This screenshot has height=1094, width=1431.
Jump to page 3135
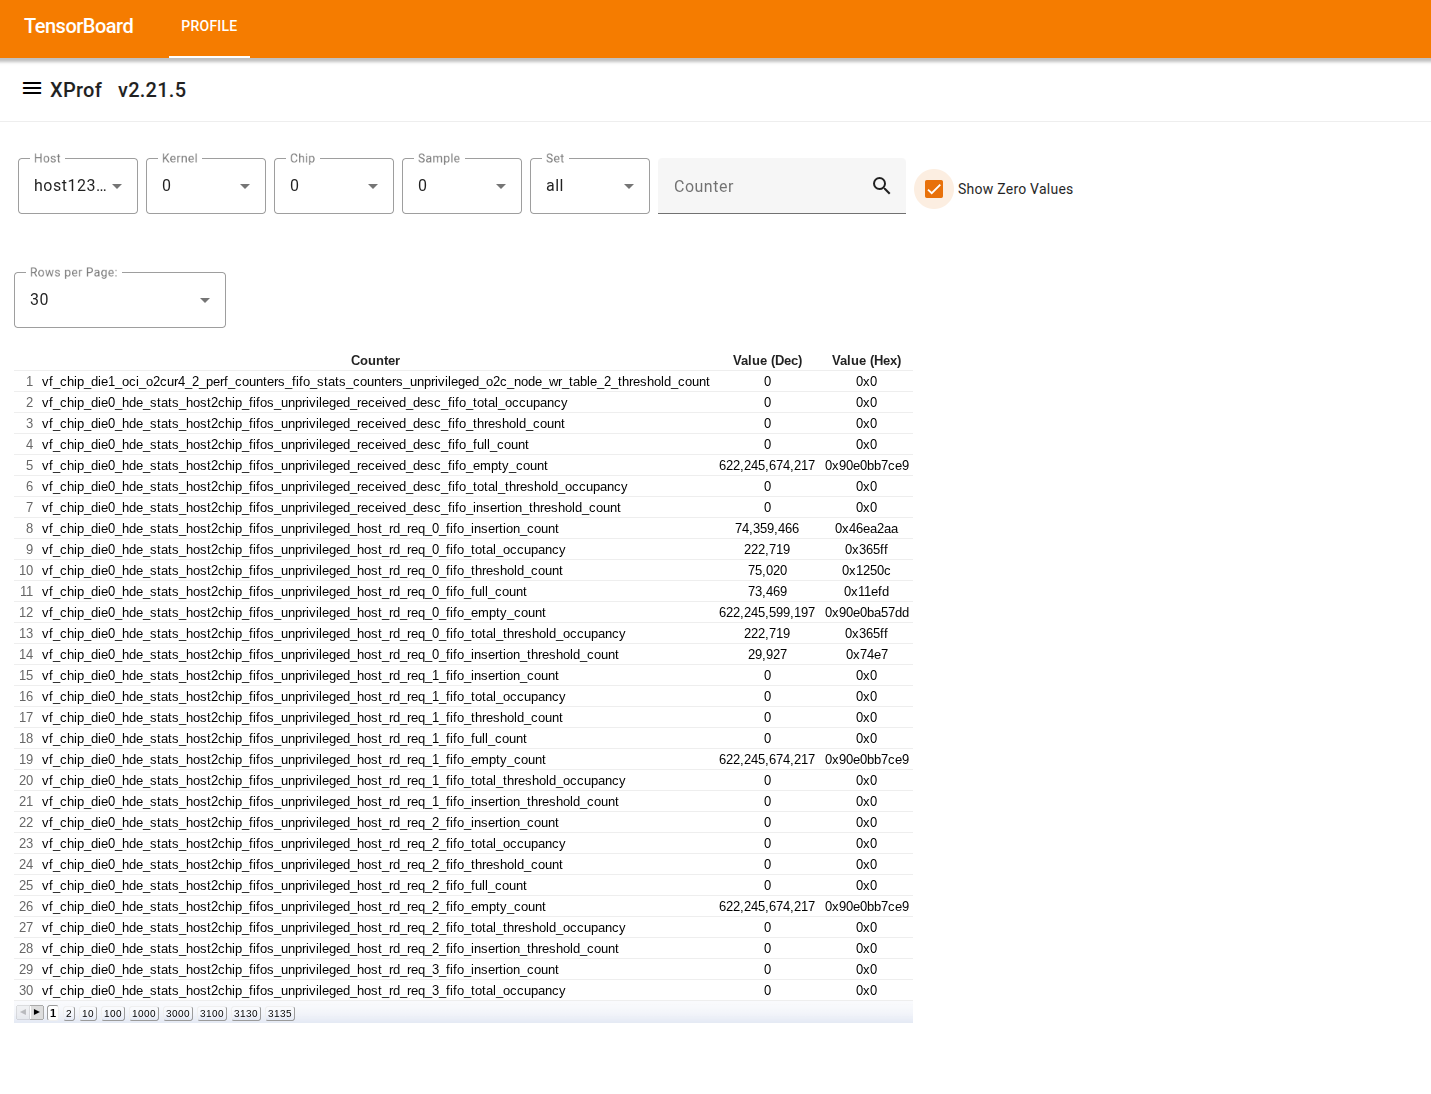[x=279, y=1013]
